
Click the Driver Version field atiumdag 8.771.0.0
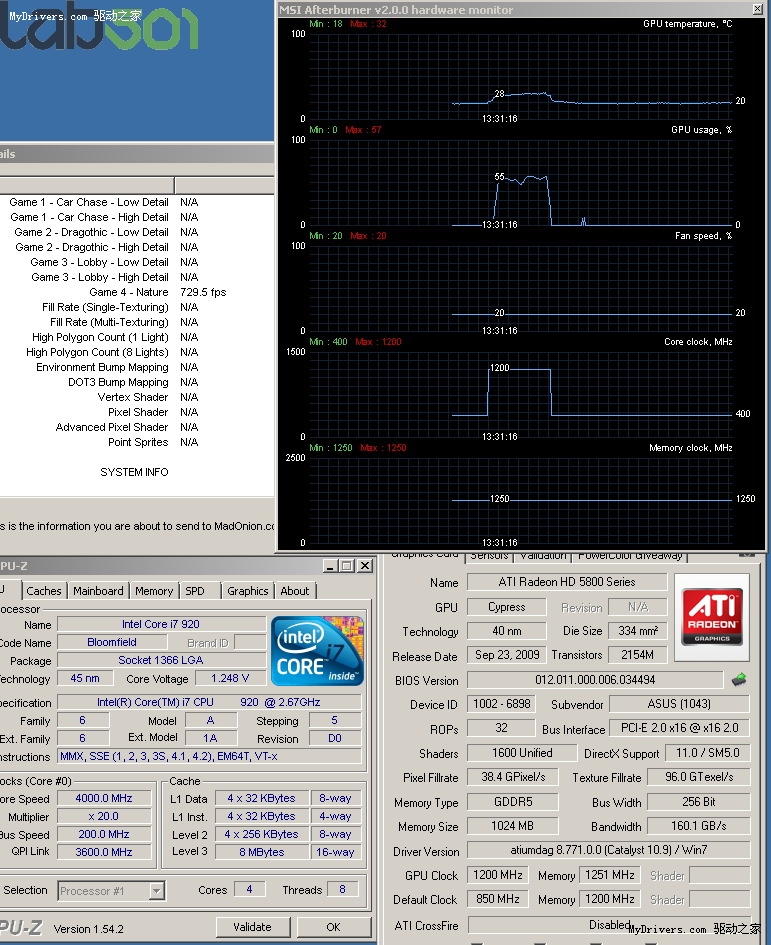(609, 850)
